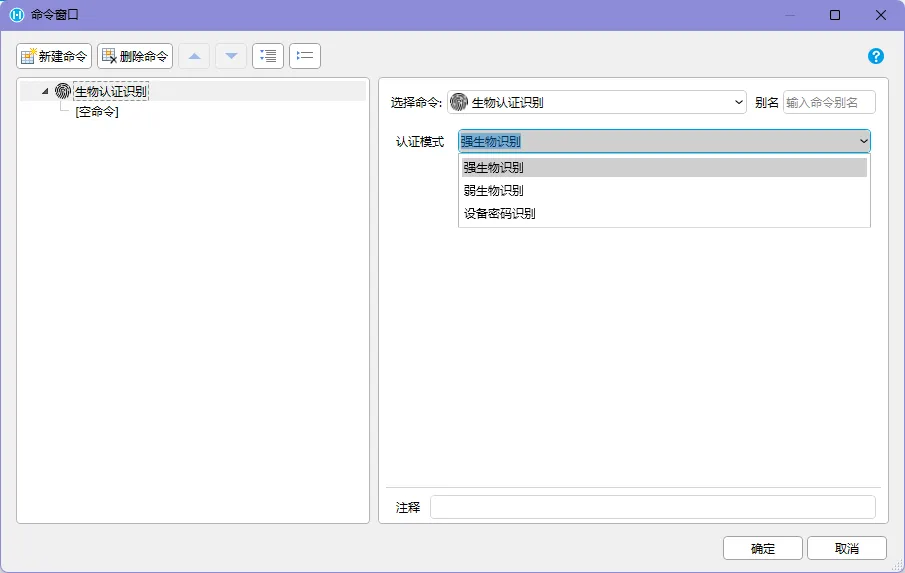The width and height of the screenshot is (905, 573).
Task: Open help via the blue question mark
Action: (x=876, y=56)
